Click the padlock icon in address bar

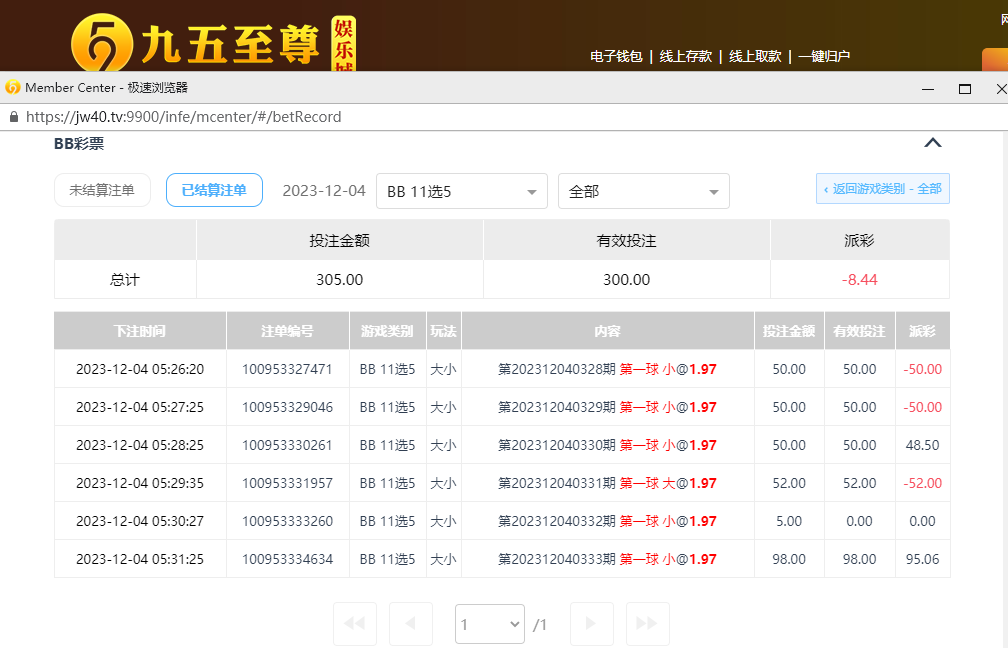click(x=13, y=117)
